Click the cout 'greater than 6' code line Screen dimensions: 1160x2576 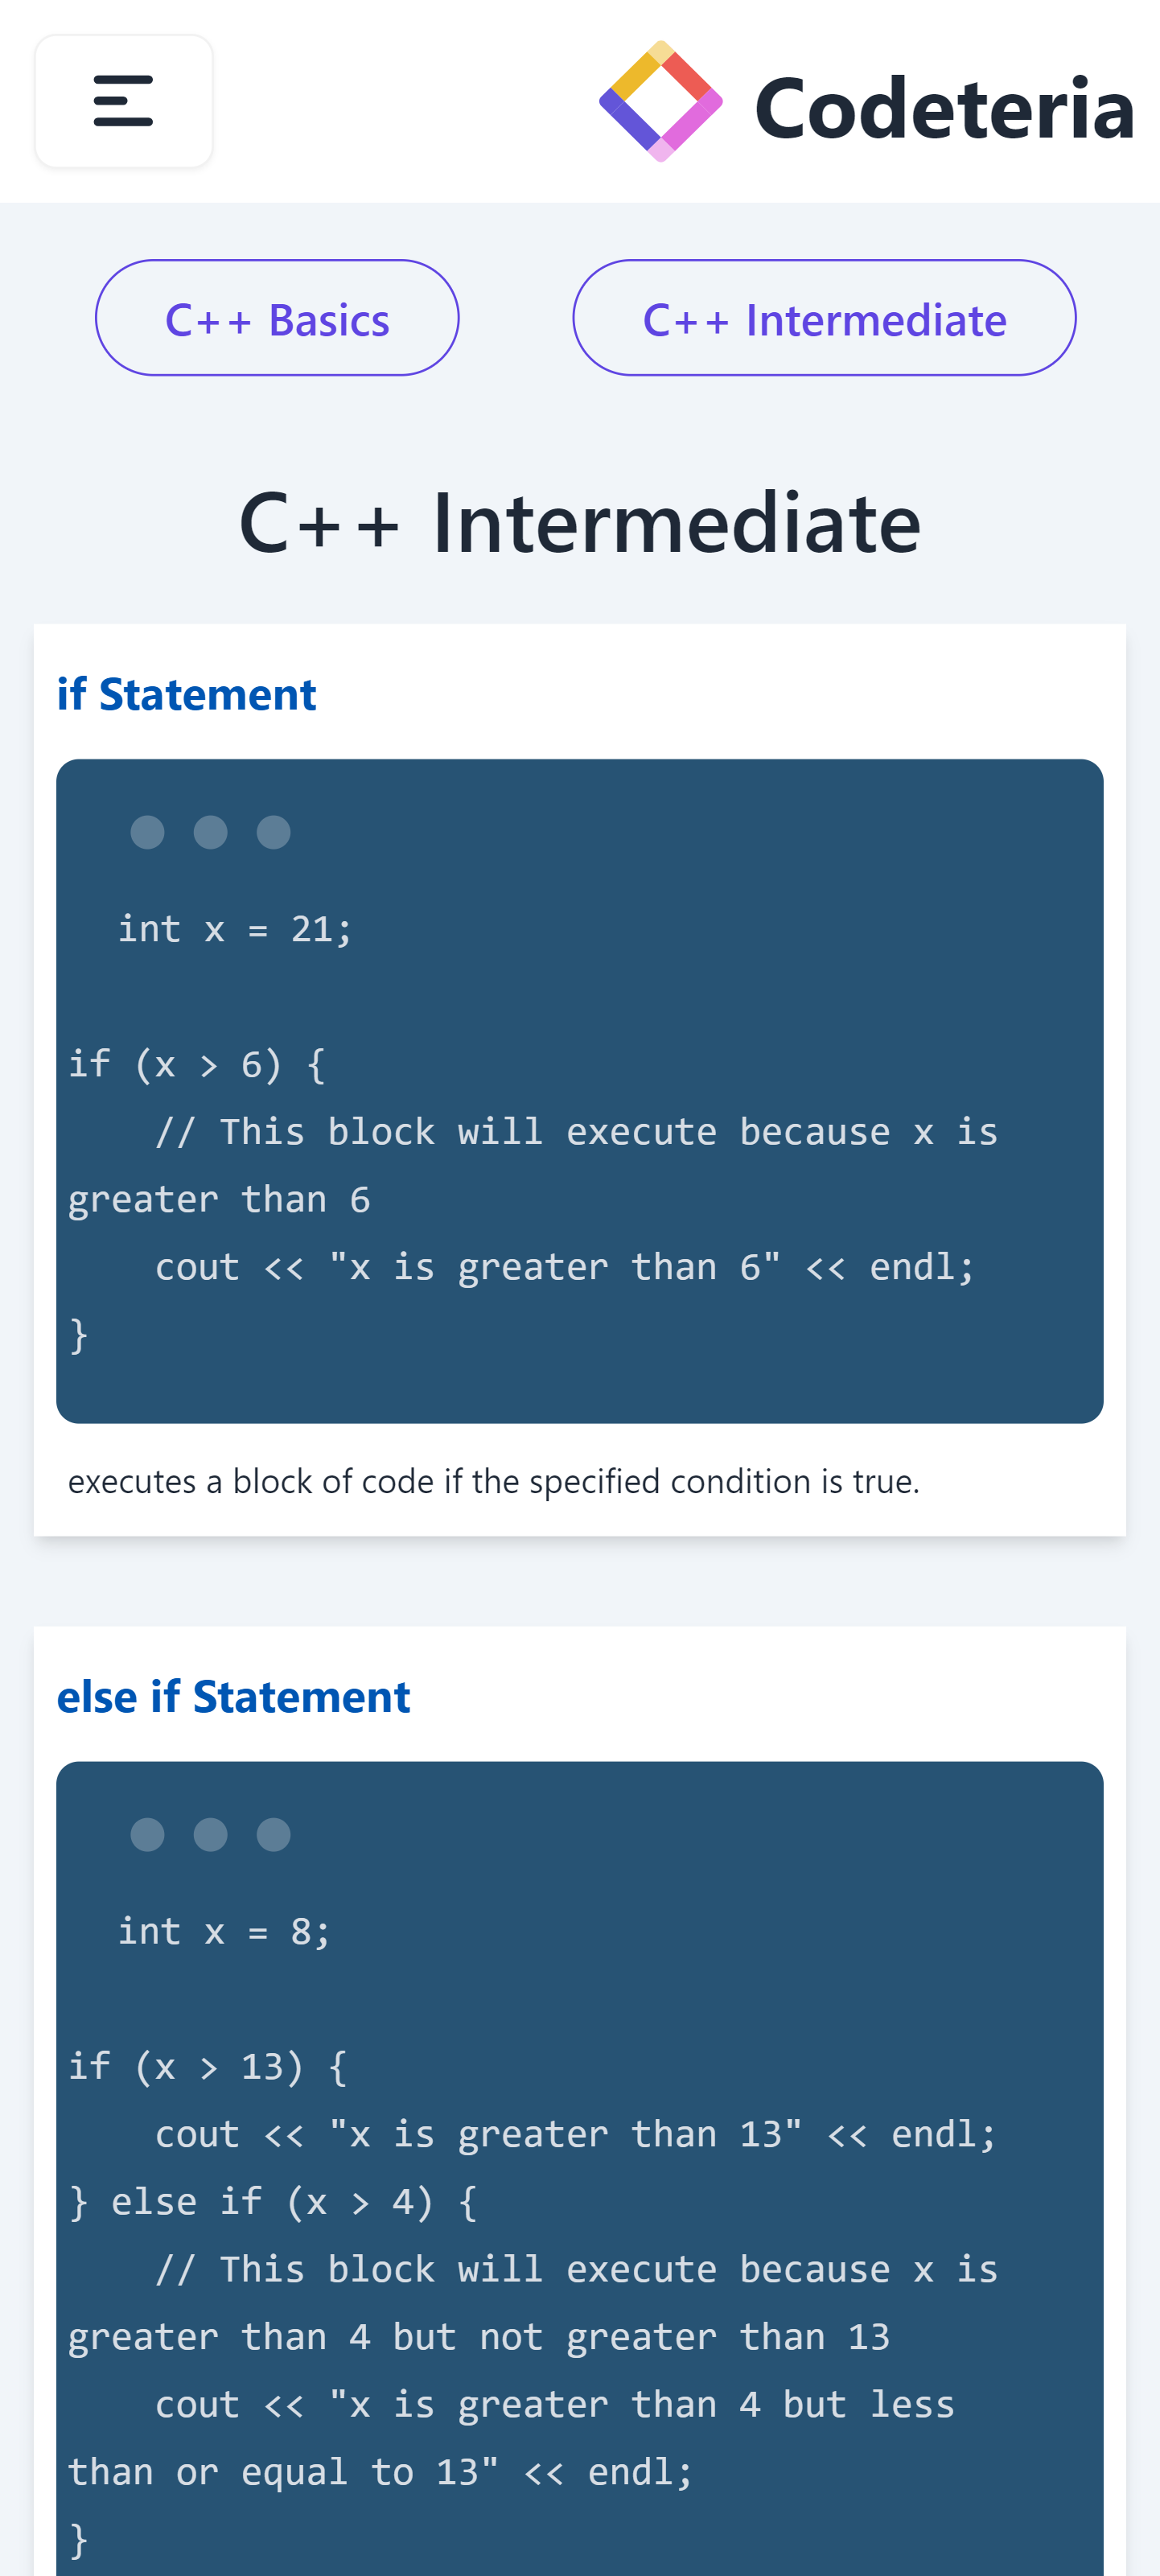565,1267
